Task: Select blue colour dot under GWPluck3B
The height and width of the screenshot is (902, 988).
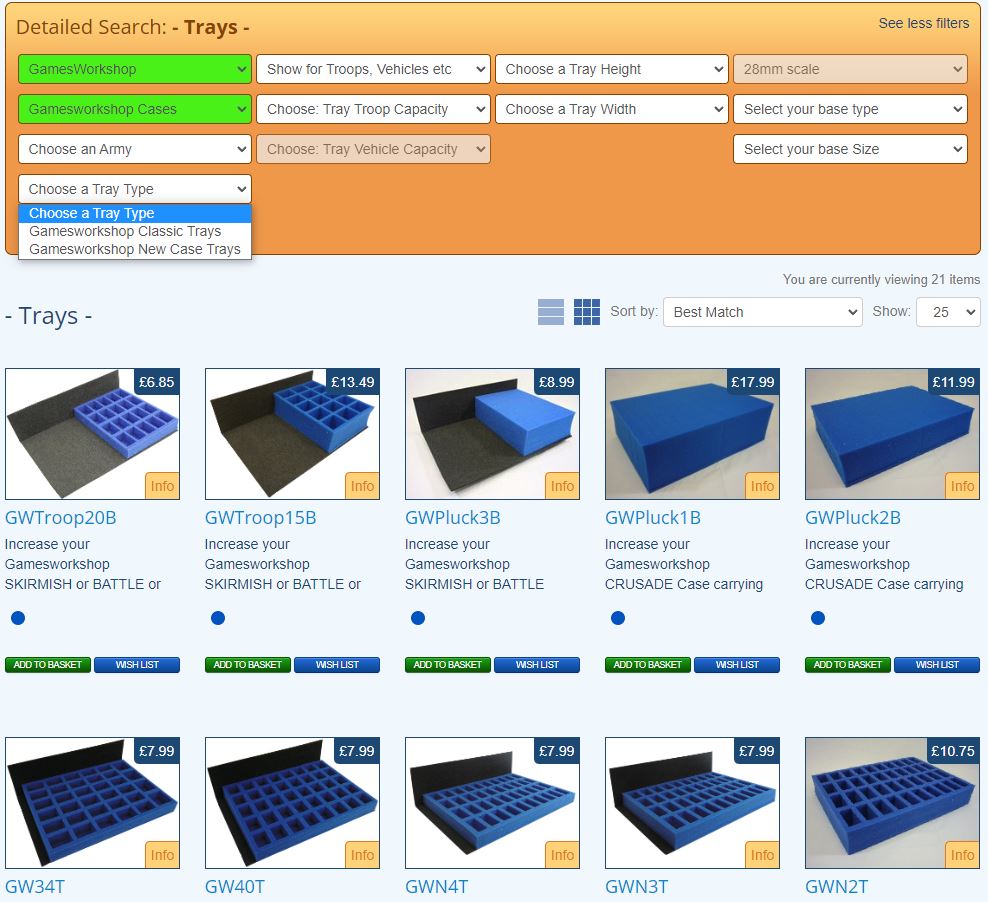Action: [418, 618]
